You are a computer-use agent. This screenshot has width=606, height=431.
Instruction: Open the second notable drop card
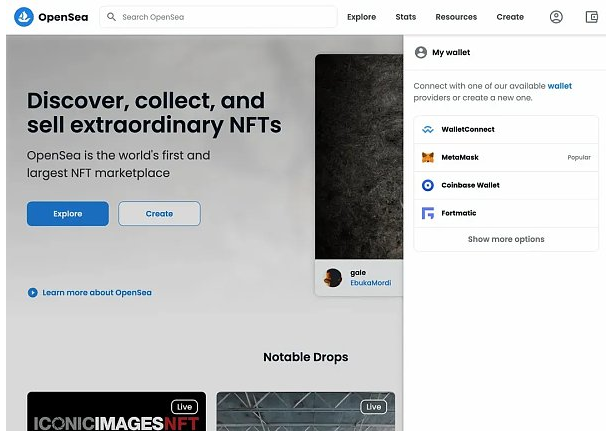click(x=306, y=411)
